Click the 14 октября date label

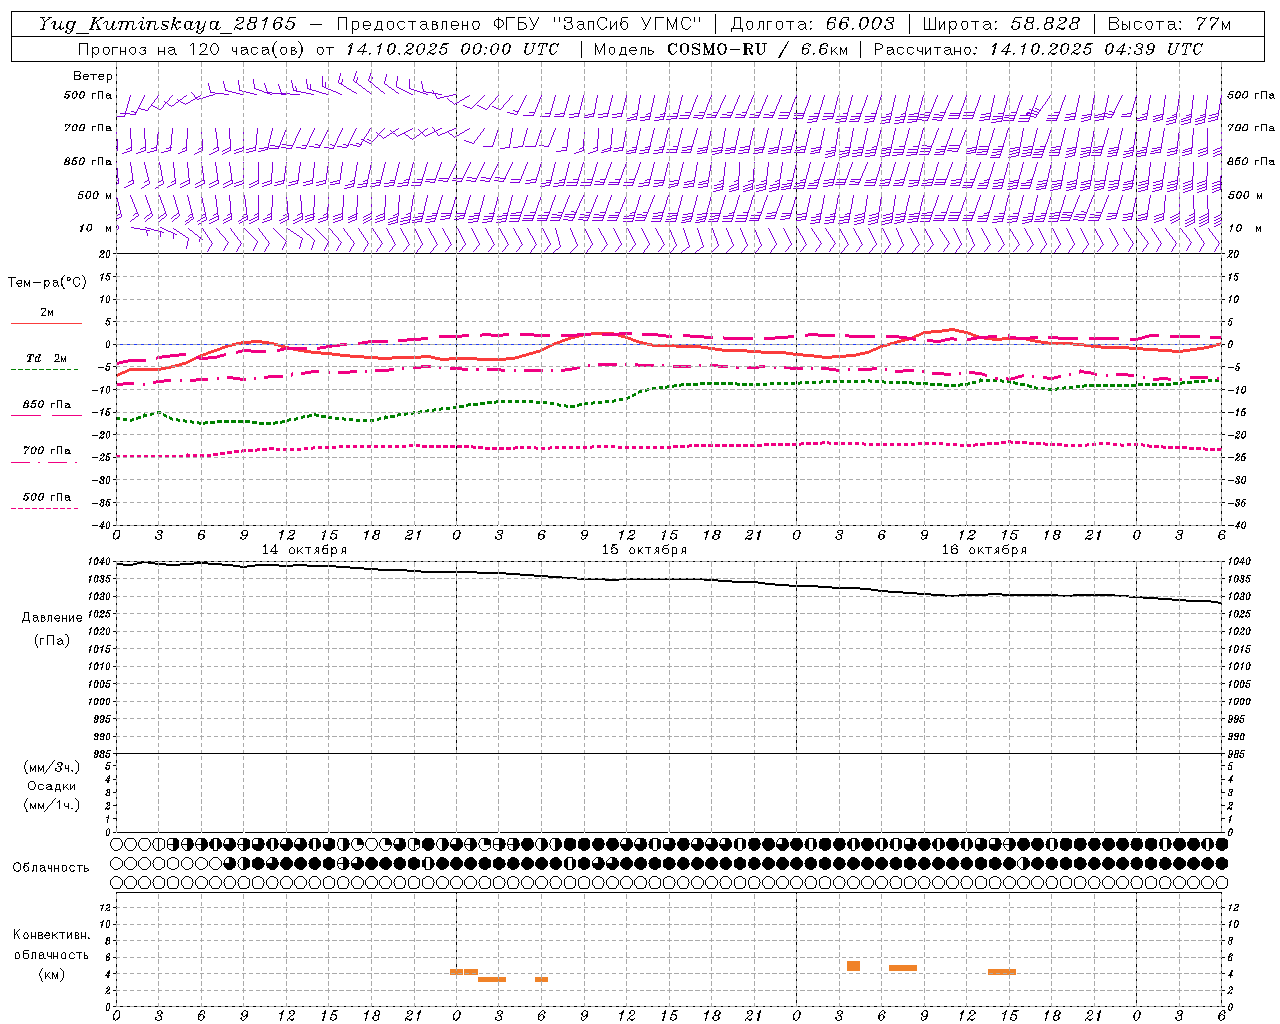[304, 550]
